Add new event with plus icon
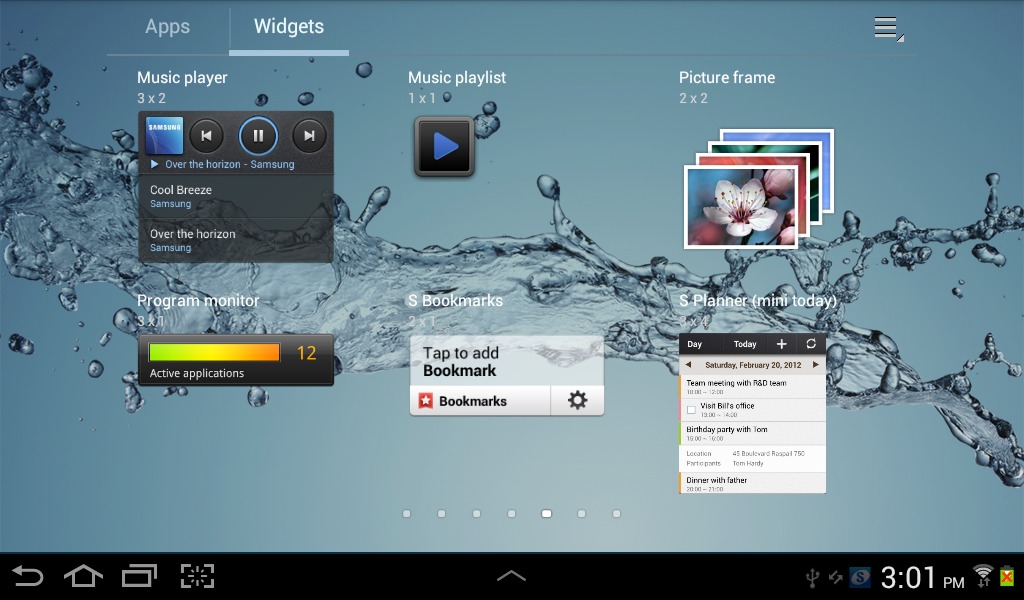 781,344
